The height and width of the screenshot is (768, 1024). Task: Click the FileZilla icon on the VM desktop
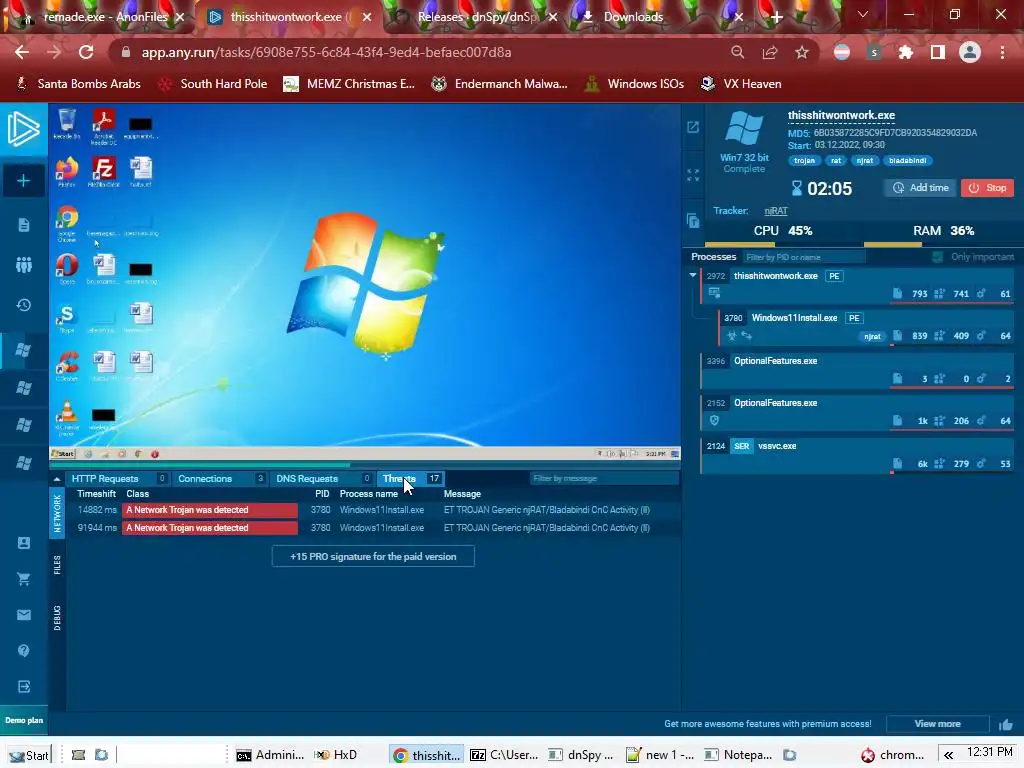pos(103,172)
